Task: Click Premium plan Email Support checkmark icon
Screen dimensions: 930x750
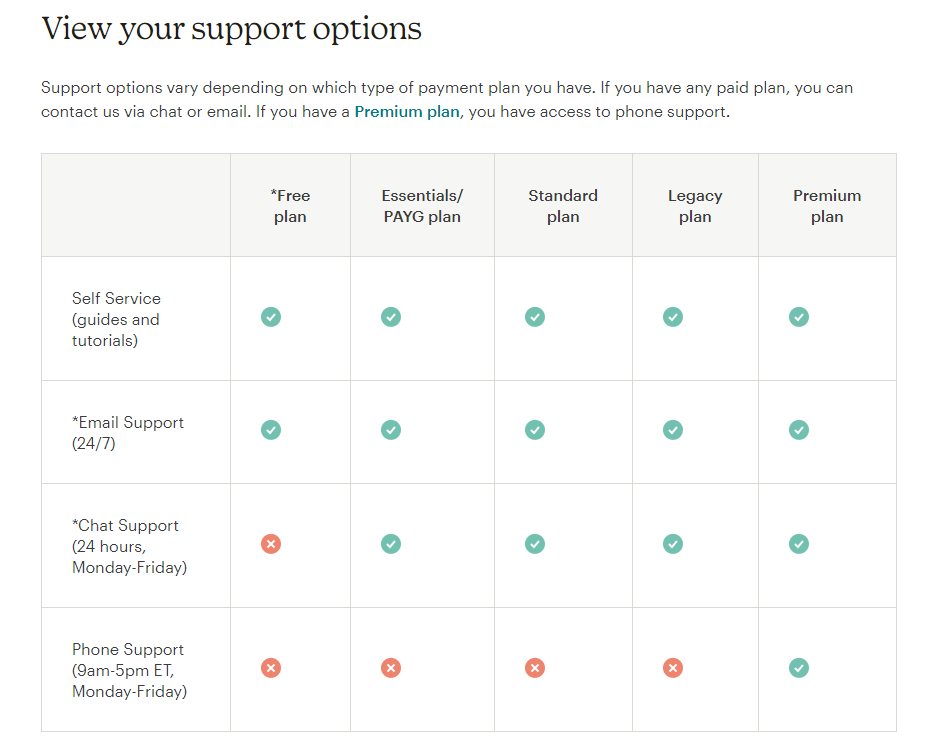Action: (x=799, y=430)
